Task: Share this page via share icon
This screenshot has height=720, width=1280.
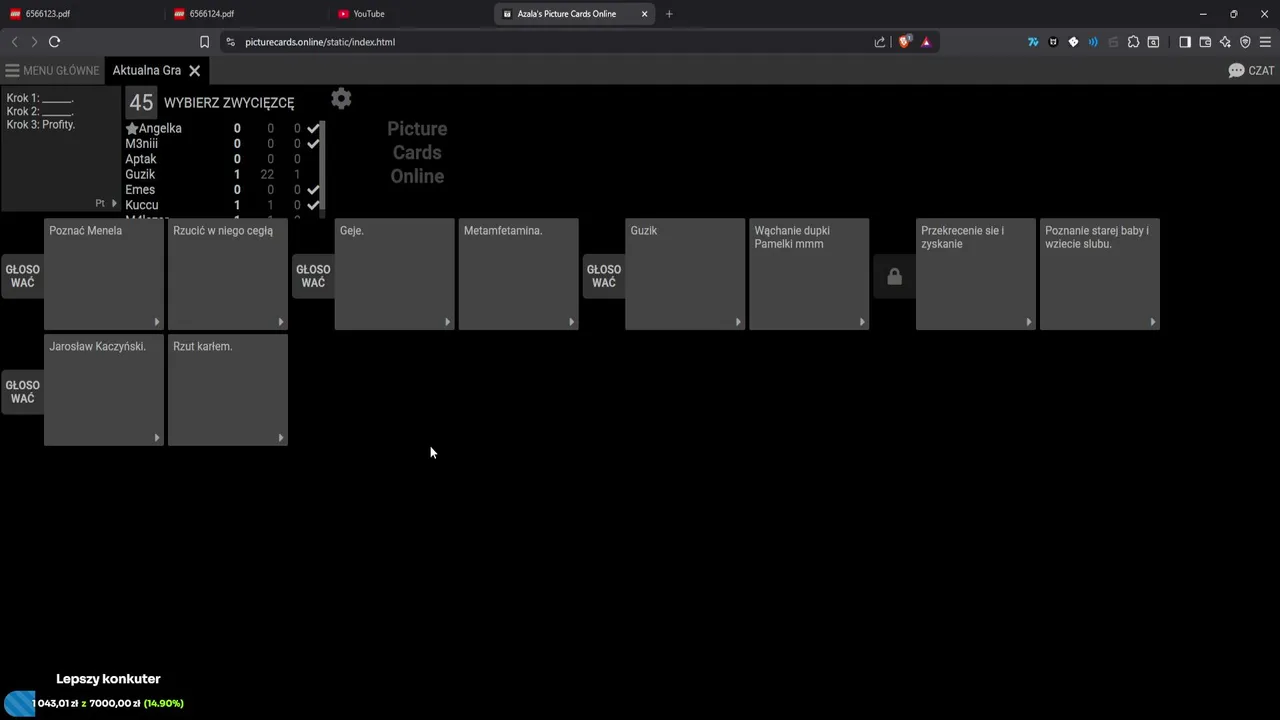Action: (x=880, y=42)
